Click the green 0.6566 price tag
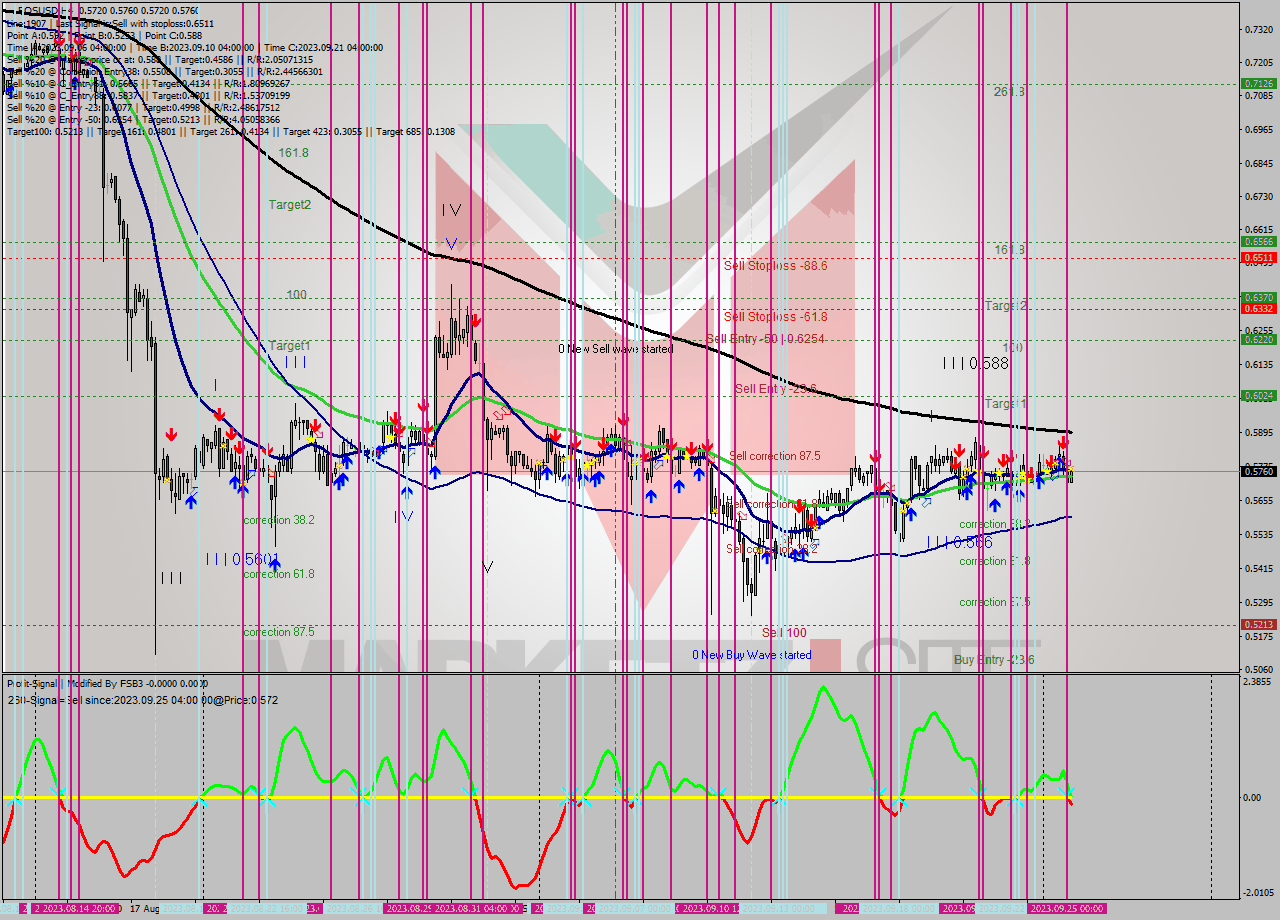The image size is (1280, 920). tap(1257, 241)
